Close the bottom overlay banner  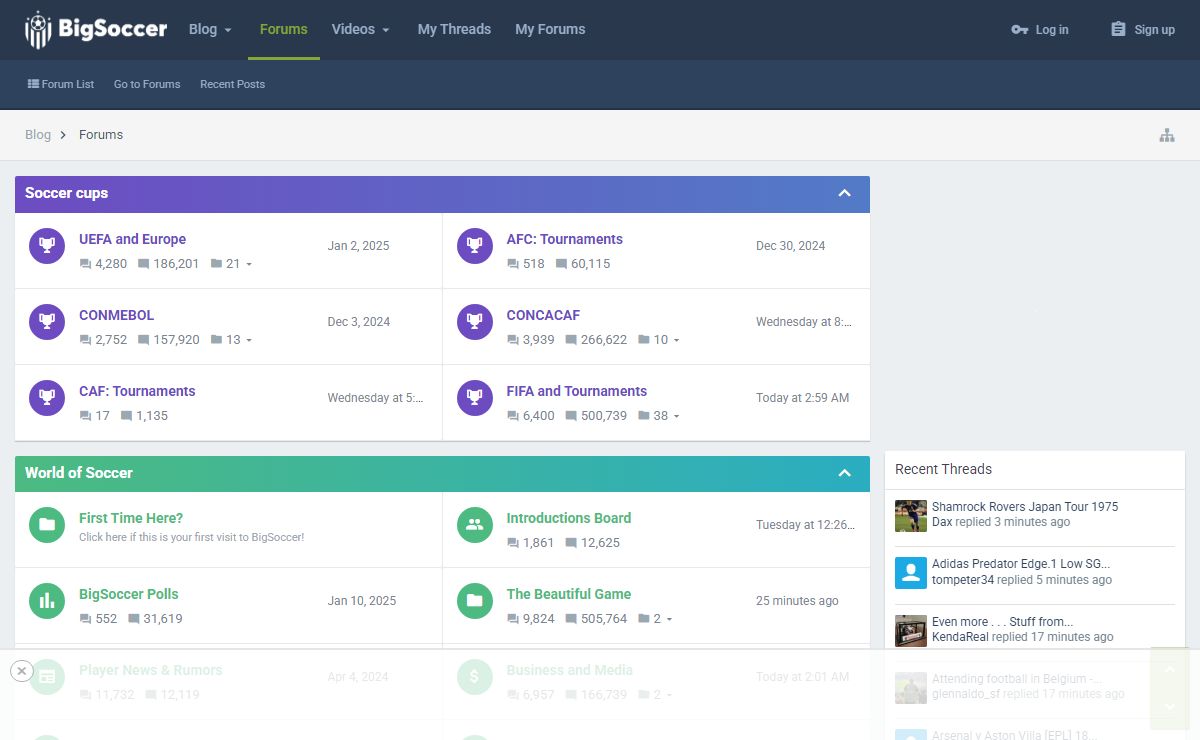point(22,671)
